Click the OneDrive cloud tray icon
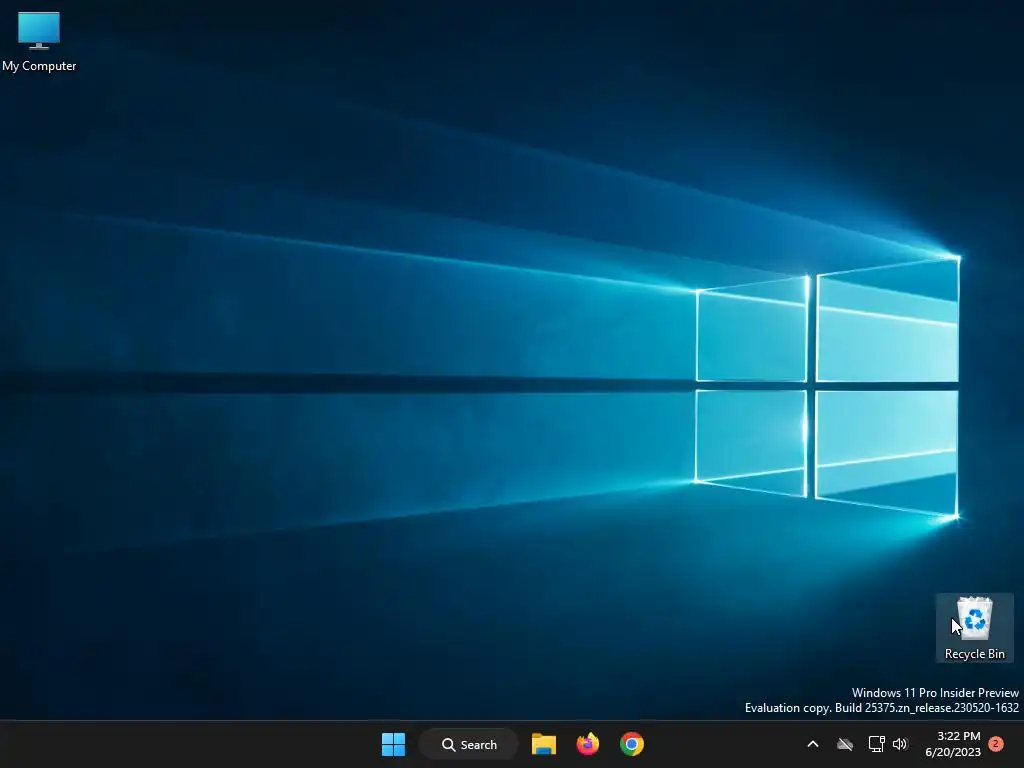The height and width of the screenshot is (768, 1024). 845,744
